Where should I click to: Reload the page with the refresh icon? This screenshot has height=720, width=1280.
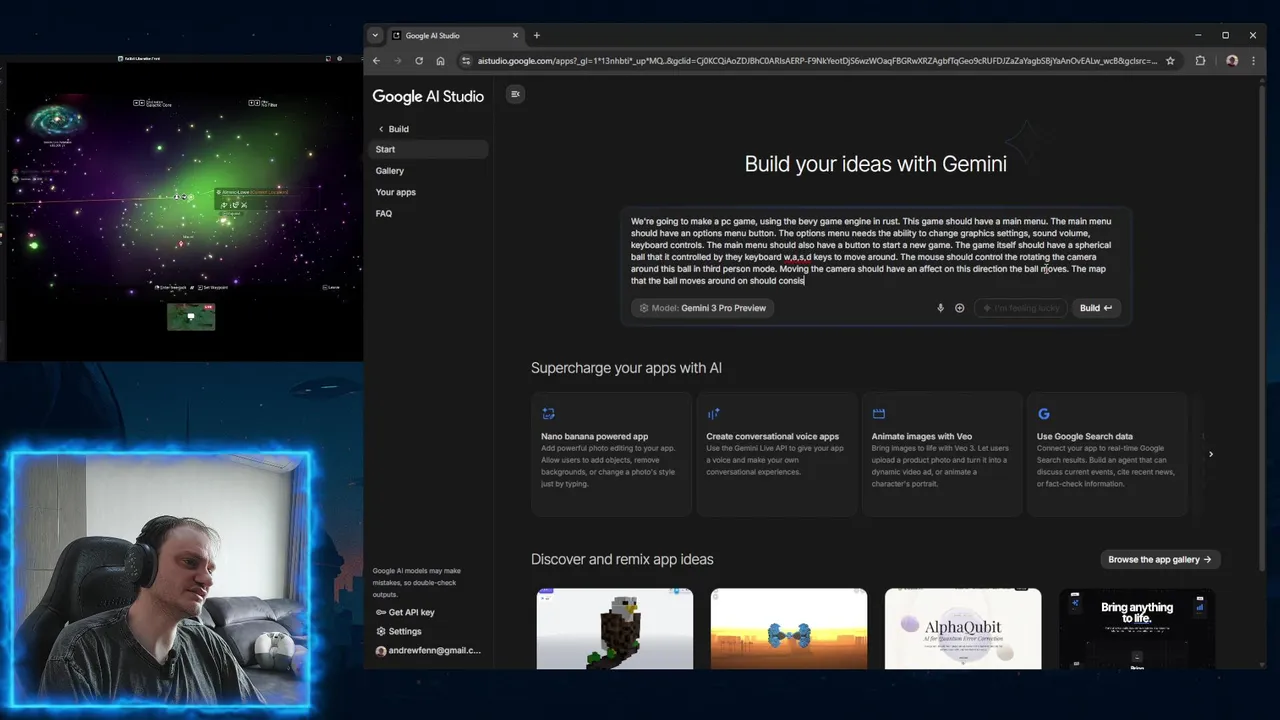tap(418, 61)
